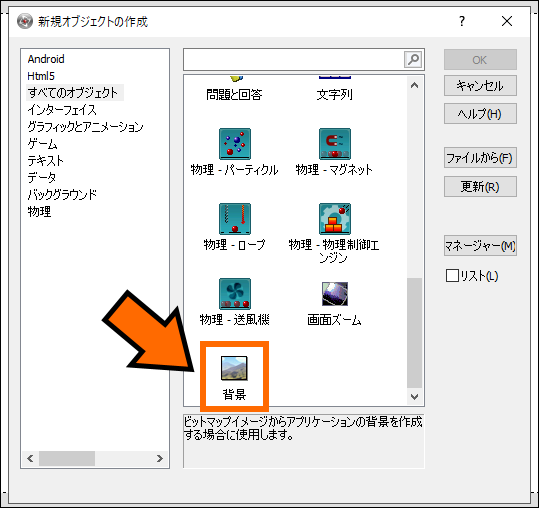The height and width of the screenshot is (508, 539).
Task: Select the 物理 - 送風機 fan icon
Action: coord(235,294)
